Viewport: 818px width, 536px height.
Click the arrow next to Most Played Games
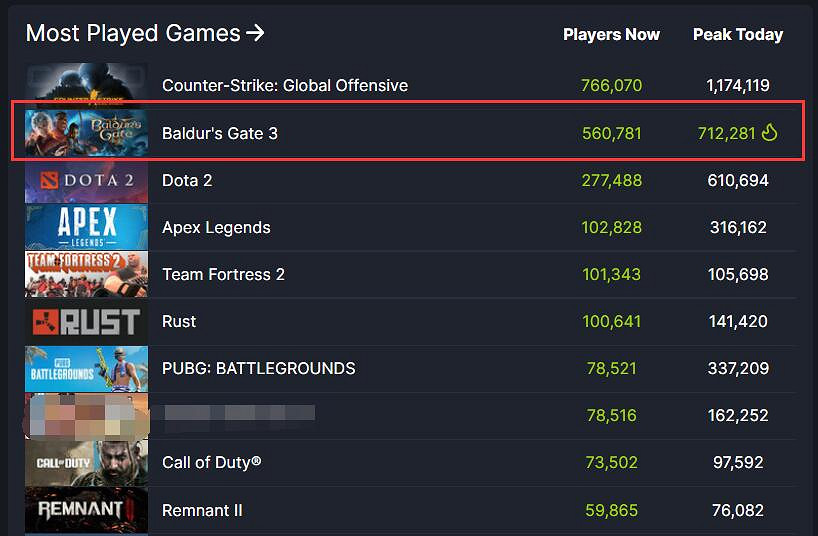256,33
